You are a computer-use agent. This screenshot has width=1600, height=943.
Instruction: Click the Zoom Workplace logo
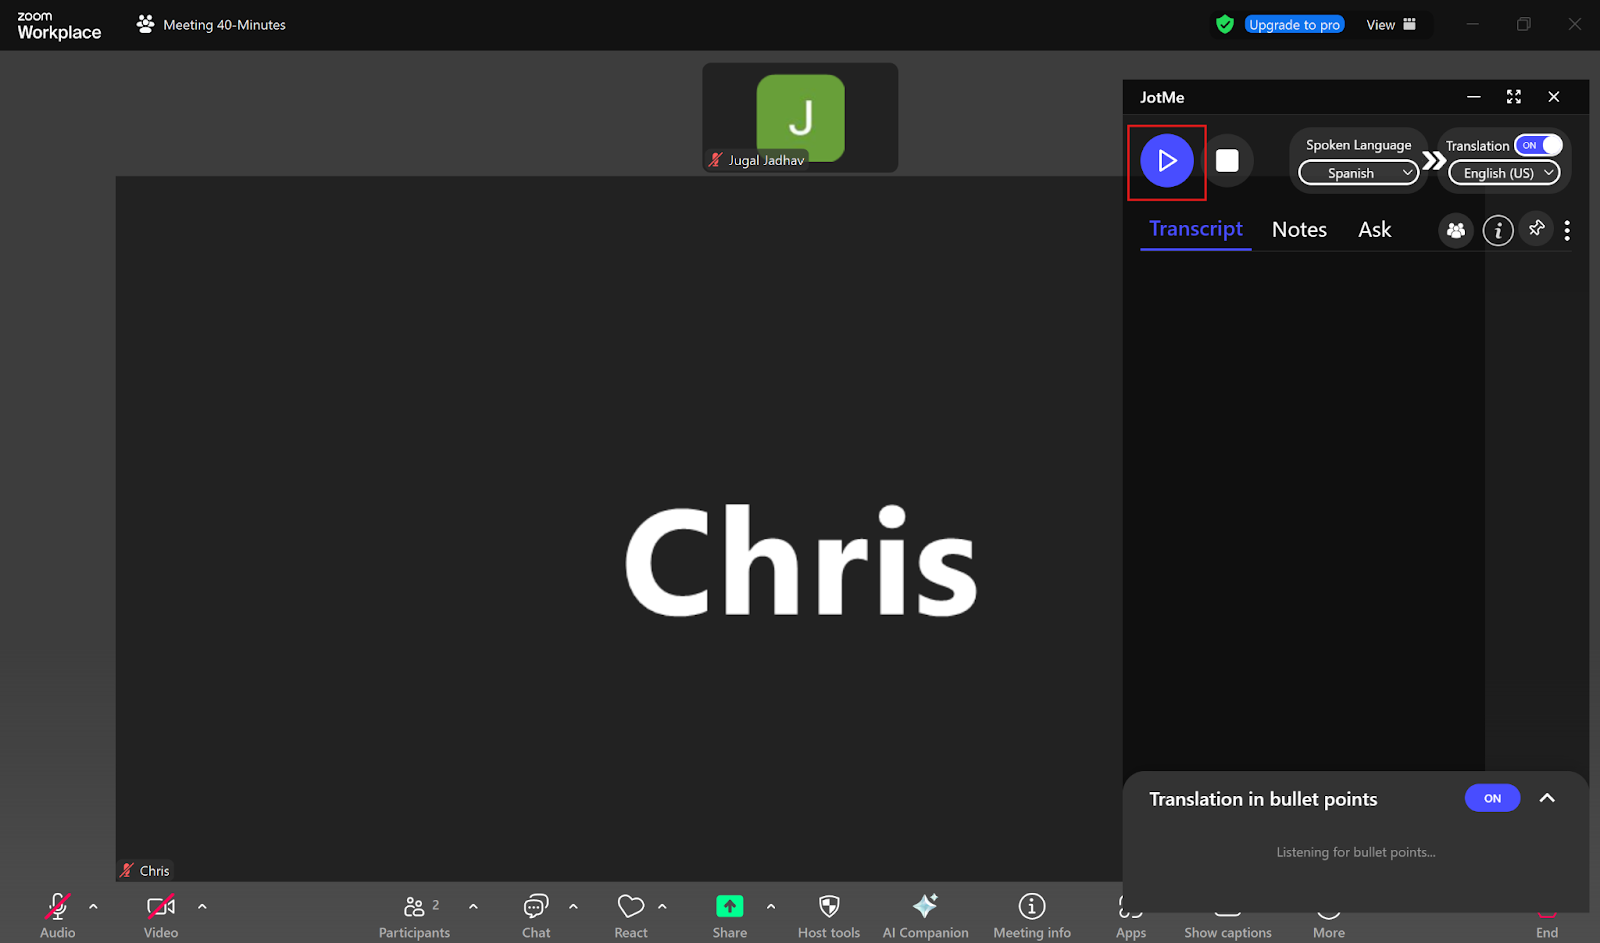tap(59, 25)
